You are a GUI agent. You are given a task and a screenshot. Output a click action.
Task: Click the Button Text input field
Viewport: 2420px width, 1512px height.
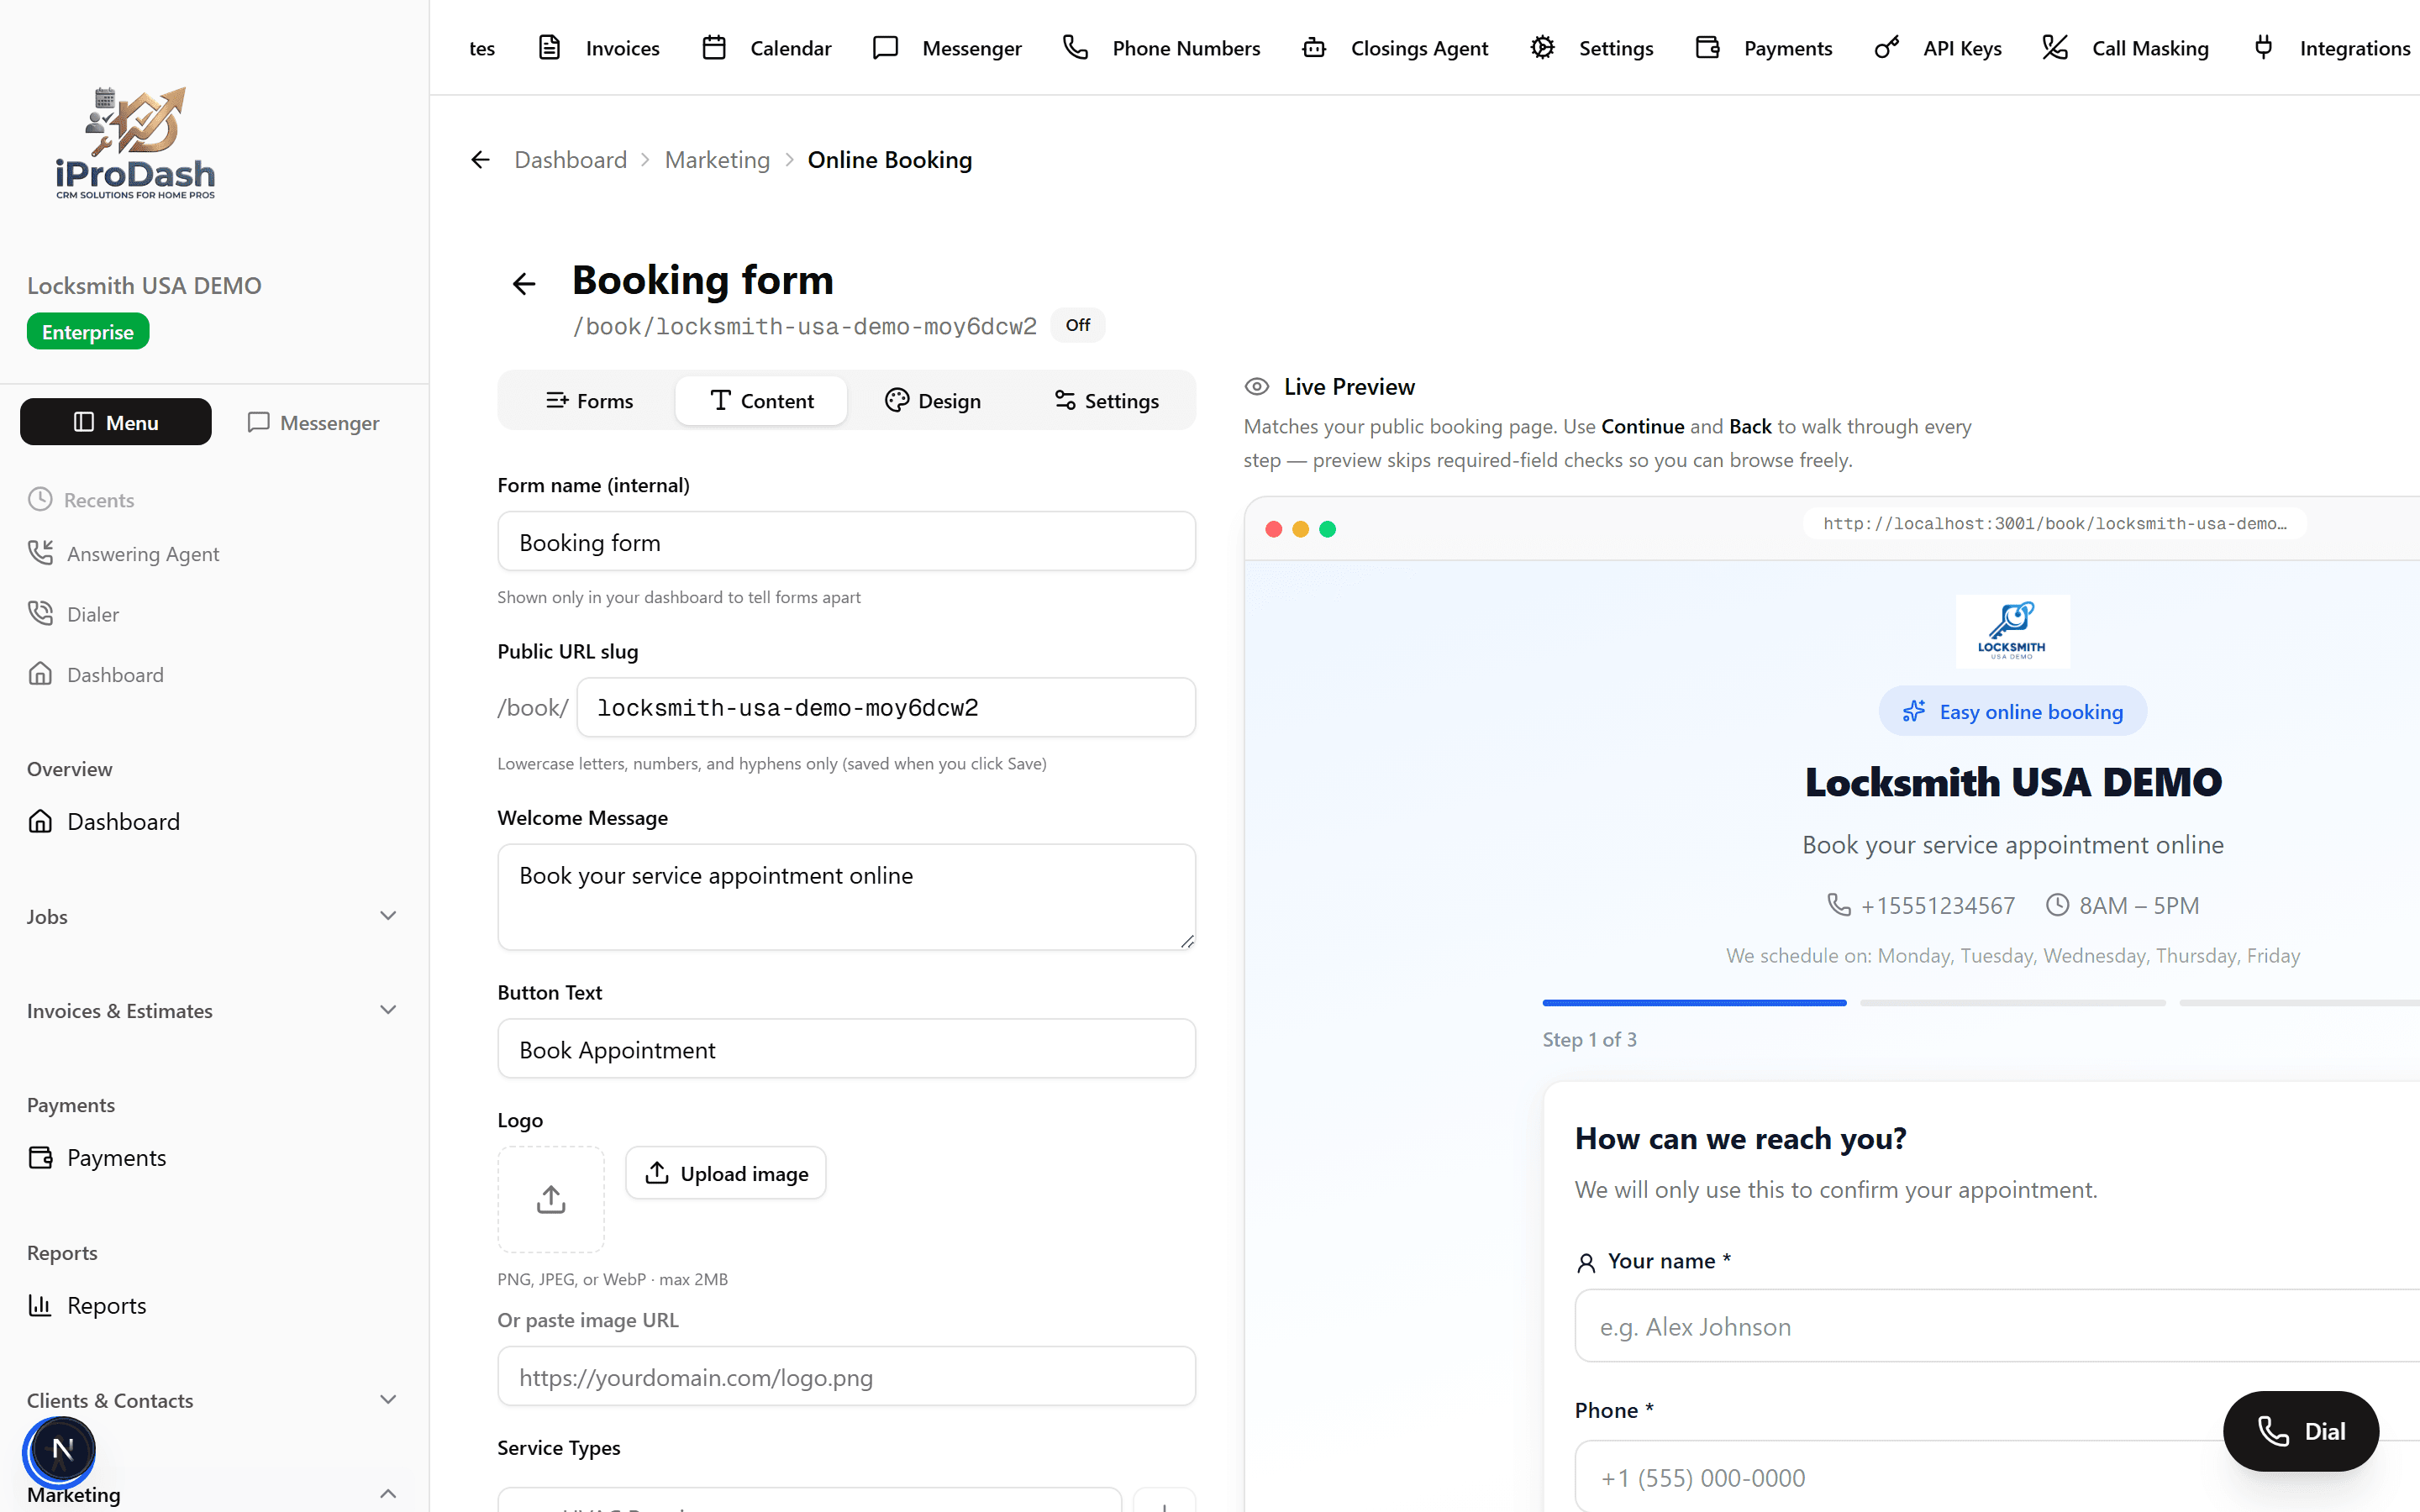click(x=846, y=1049)
